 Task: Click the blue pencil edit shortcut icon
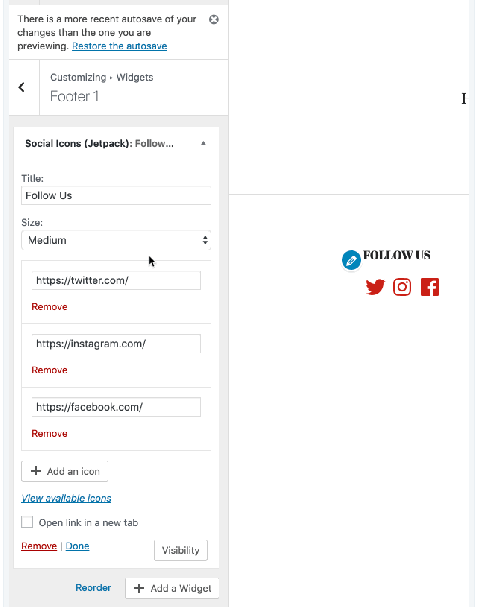click(x=351, y=260)
